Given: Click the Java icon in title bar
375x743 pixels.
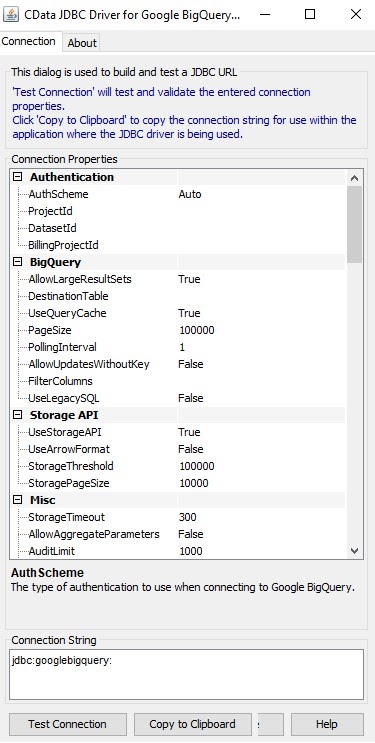Looking at the screenshot, I should tap(11, 14).
